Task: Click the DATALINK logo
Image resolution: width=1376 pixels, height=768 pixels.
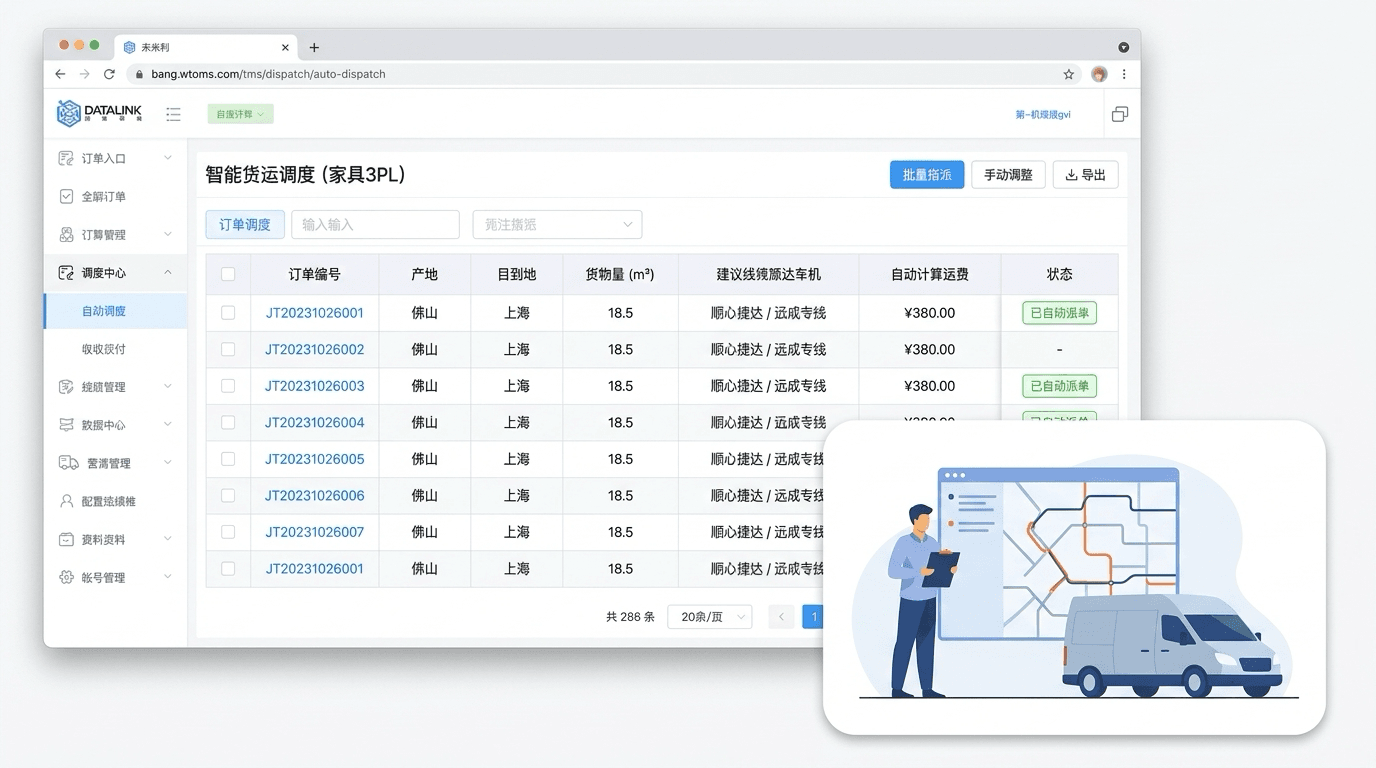Action: [99, 114]
